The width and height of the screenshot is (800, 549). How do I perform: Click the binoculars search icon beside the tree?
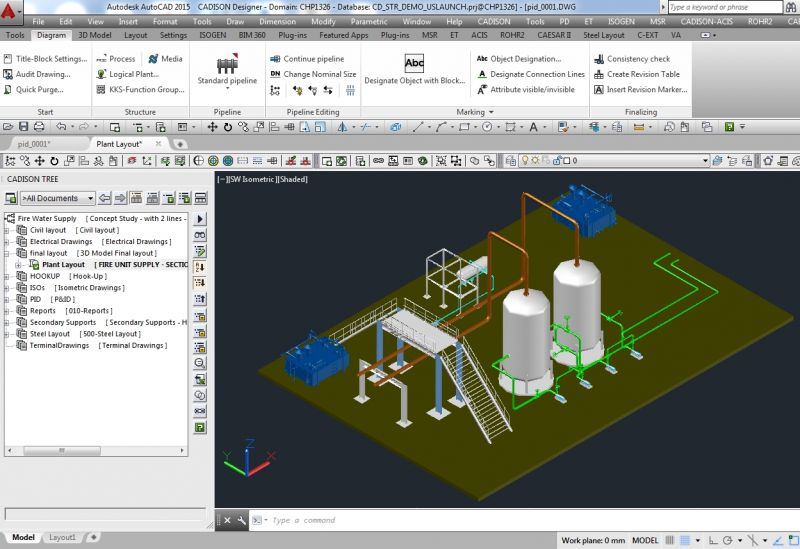pos(199,235)
